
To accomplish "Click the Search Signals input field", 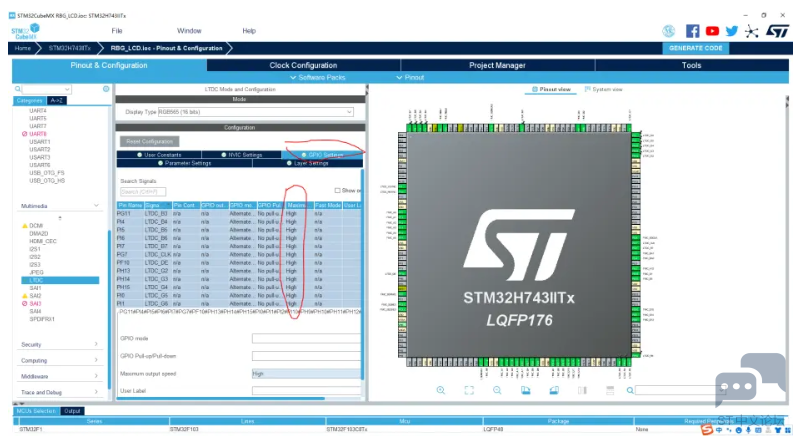I will pos(143,192).
